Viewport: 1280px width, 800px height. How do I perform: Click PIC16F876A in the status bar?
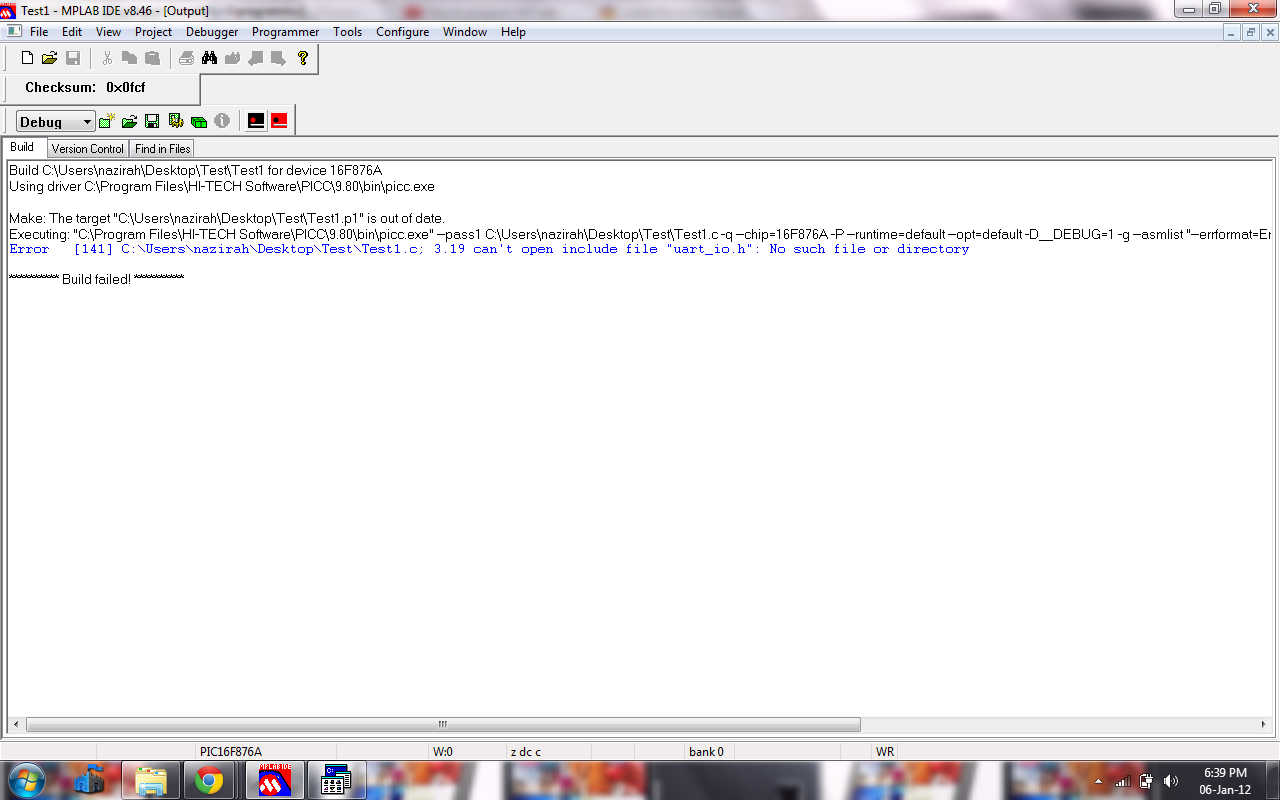point(231,752)
